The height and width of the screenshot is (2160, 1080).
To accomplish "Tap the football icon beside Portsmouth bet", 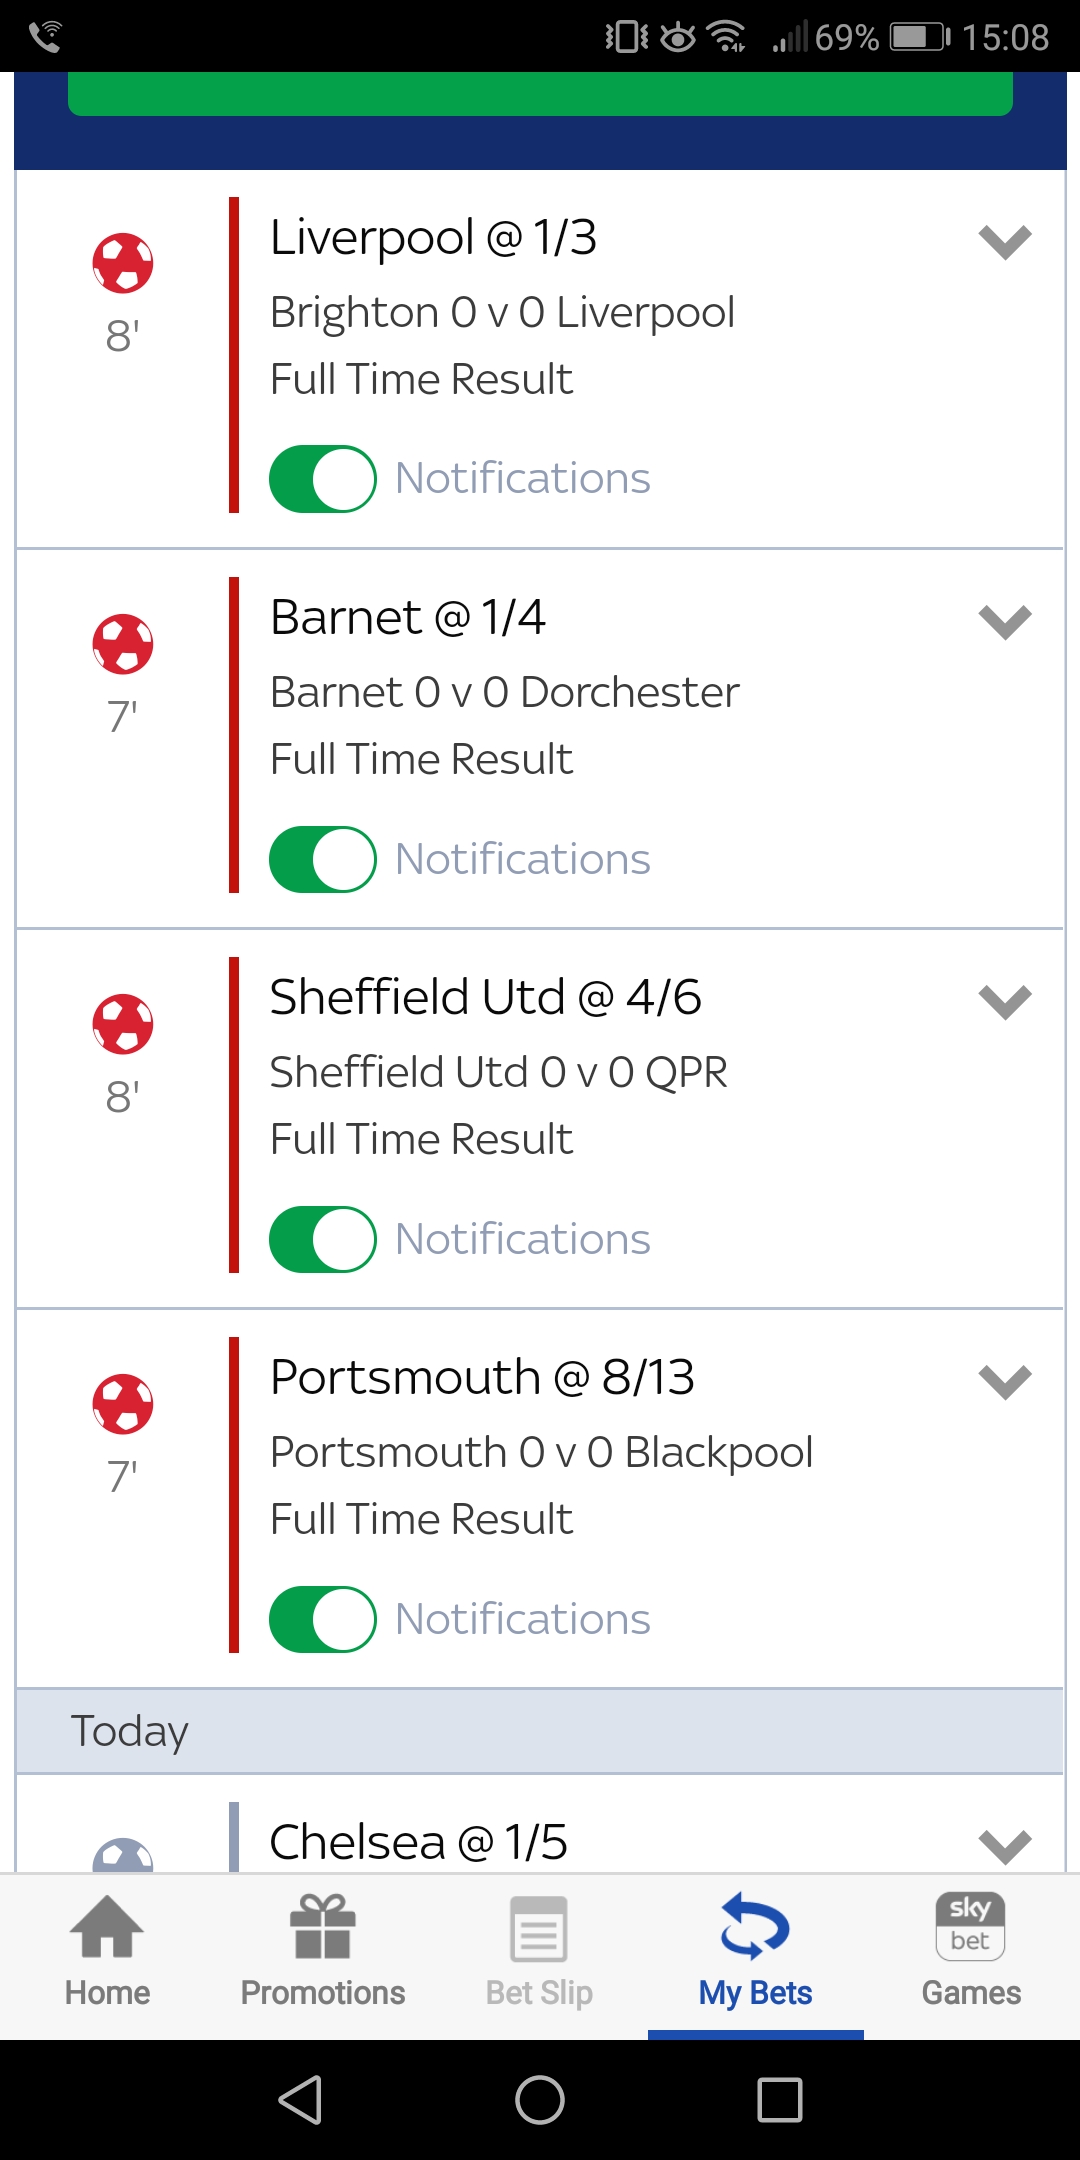I will (x=123, y=1403).
